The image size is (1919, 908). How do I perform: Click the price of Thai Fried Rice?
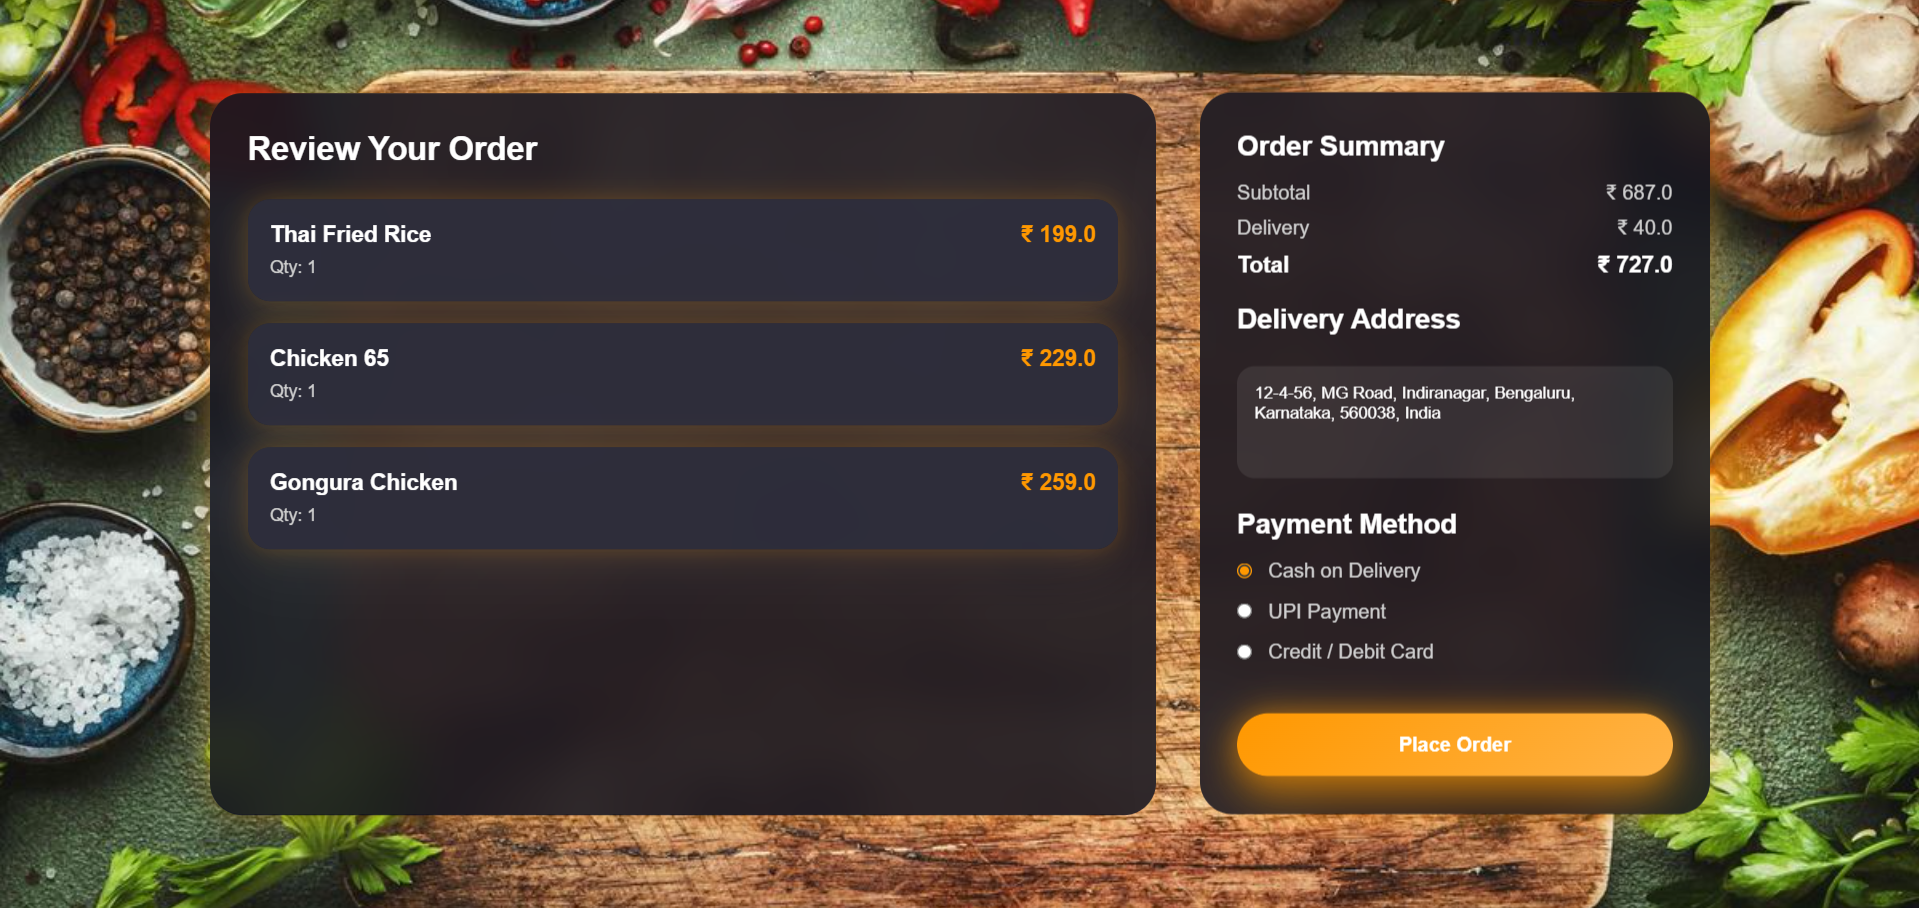(x=1056, y=233)
